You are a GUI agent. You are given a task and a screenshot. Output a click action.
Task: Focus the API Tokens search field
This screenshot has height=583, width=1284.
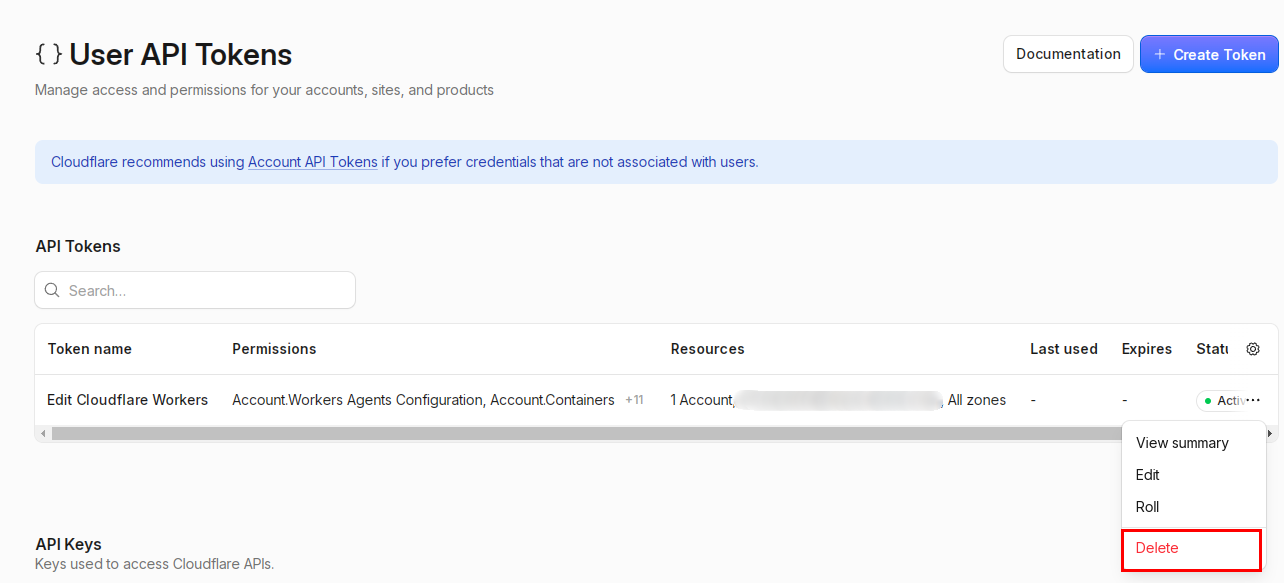click(x=195, y=290)
